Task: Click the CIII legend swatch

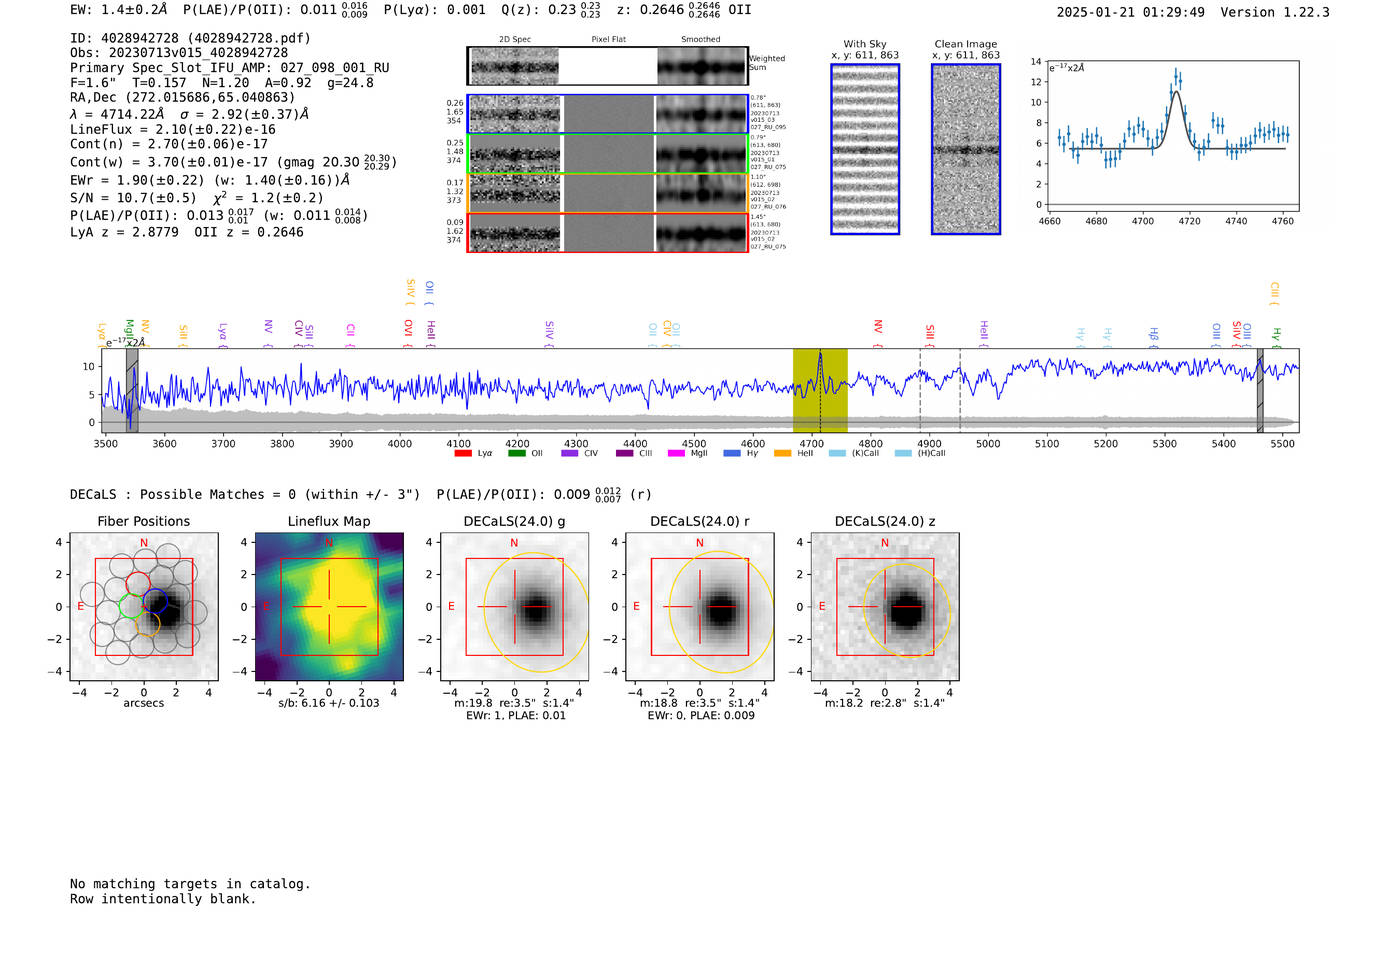Action: click(624, 453)
